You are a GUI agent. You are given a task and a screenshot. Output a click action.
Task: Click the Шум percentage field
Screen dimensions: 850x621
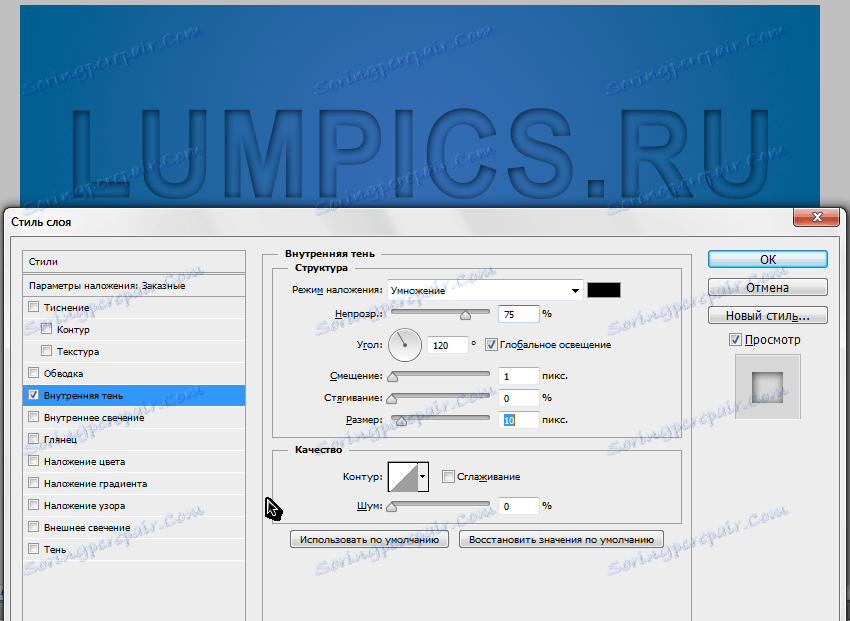[x=519, y=506]
